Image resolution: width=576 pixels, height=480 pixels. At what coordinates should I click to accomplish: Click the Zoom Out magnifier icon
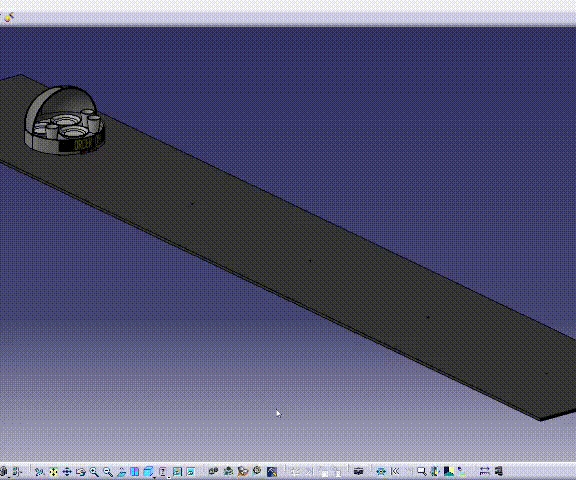point(108,472)
